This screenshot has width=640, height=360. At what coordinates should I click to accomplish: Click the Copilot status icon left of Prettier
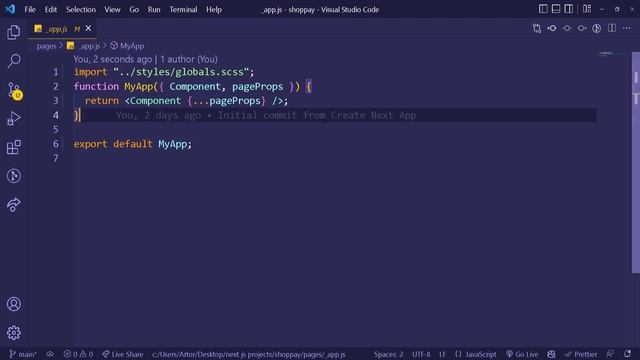pyautogui.click(x=551, y=354)
